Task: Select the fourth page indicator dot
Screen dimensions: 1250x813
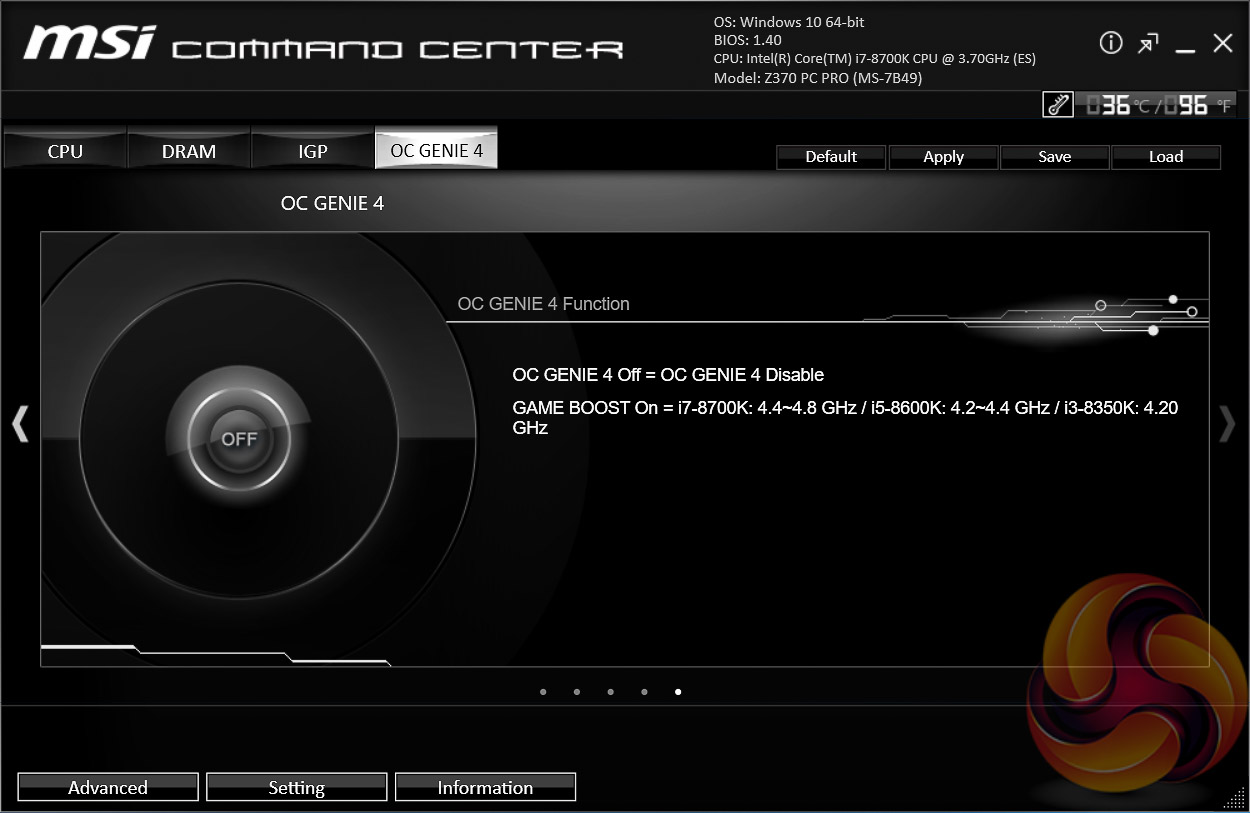Action: (644, 691)
